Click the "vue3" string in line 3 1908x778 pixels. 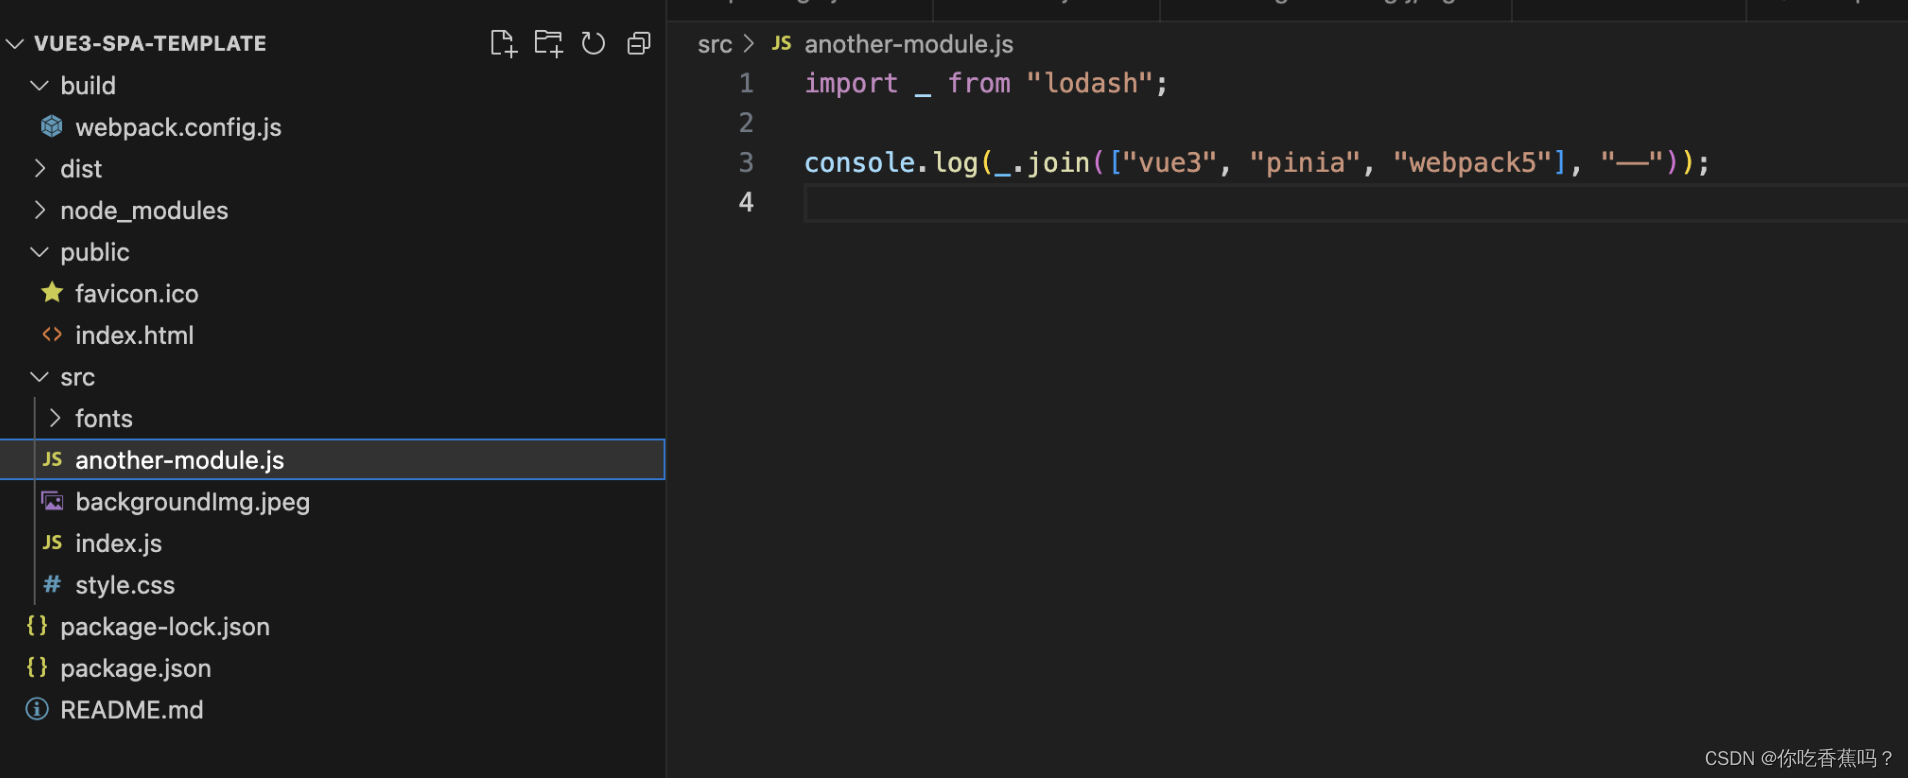pos(1169,162)
